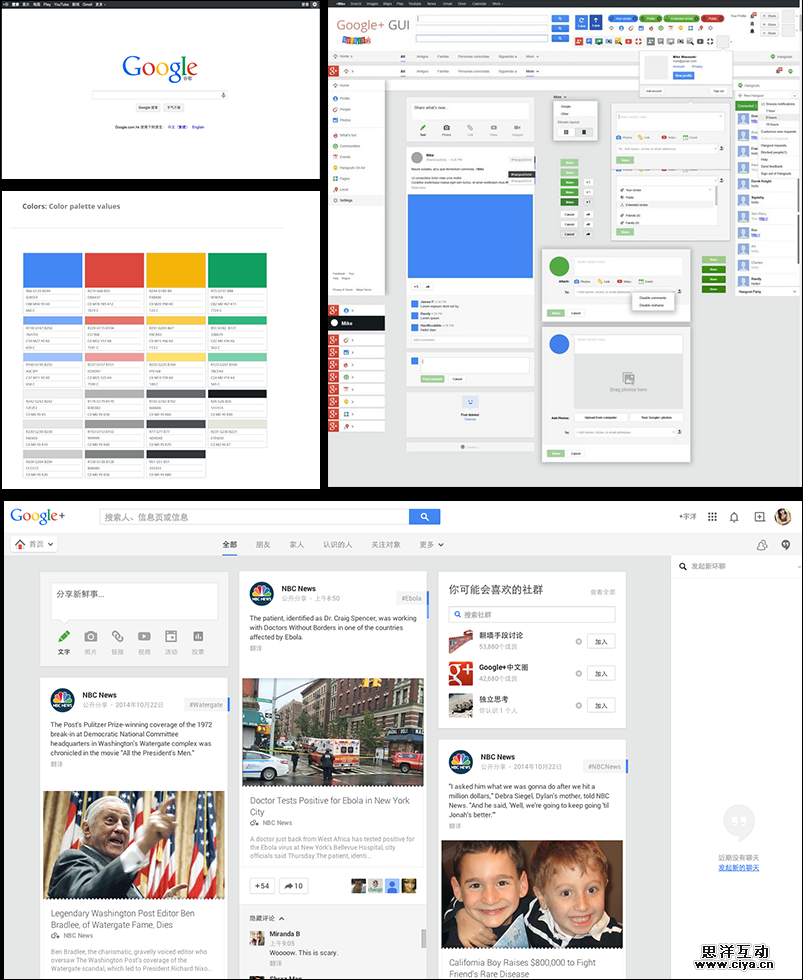803x980 pixels.
Task: Select the 文字 pencil icon
Action: pyautogui.click(x=64, y=636)
